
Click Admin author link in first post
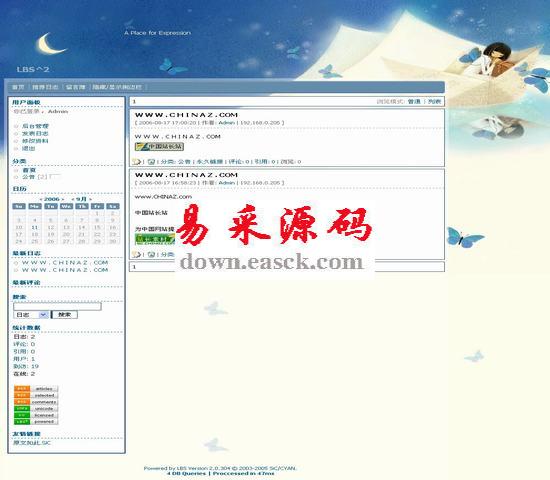click(x=227, y=123)
